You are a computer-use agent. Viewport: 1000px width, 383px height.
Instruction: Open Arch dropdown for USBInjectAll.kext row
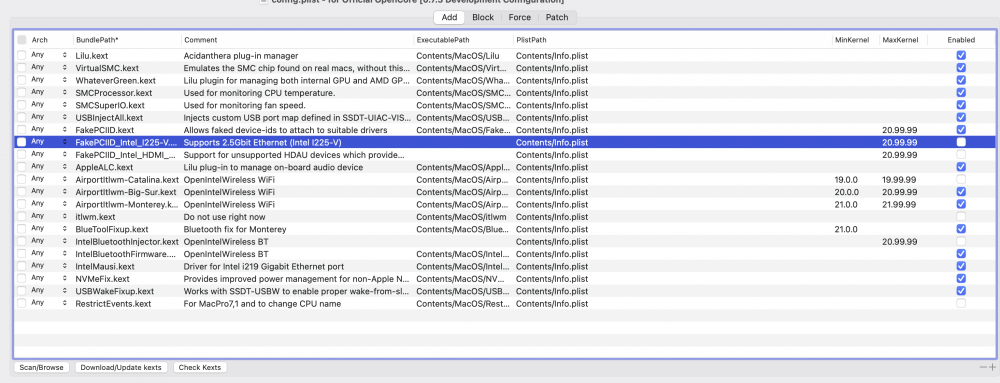(48, 117)
